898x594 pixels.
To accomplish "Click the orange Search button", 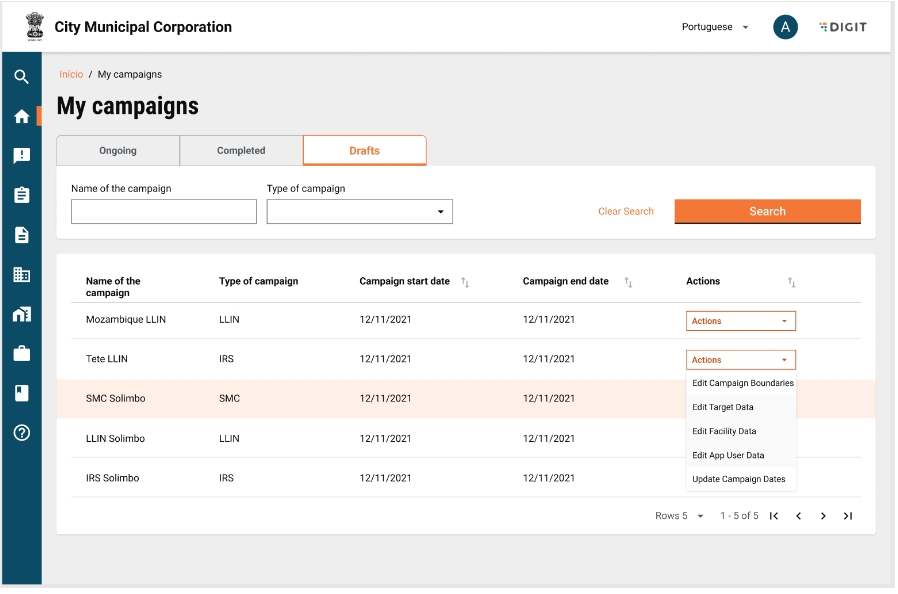I will (767, 211).
